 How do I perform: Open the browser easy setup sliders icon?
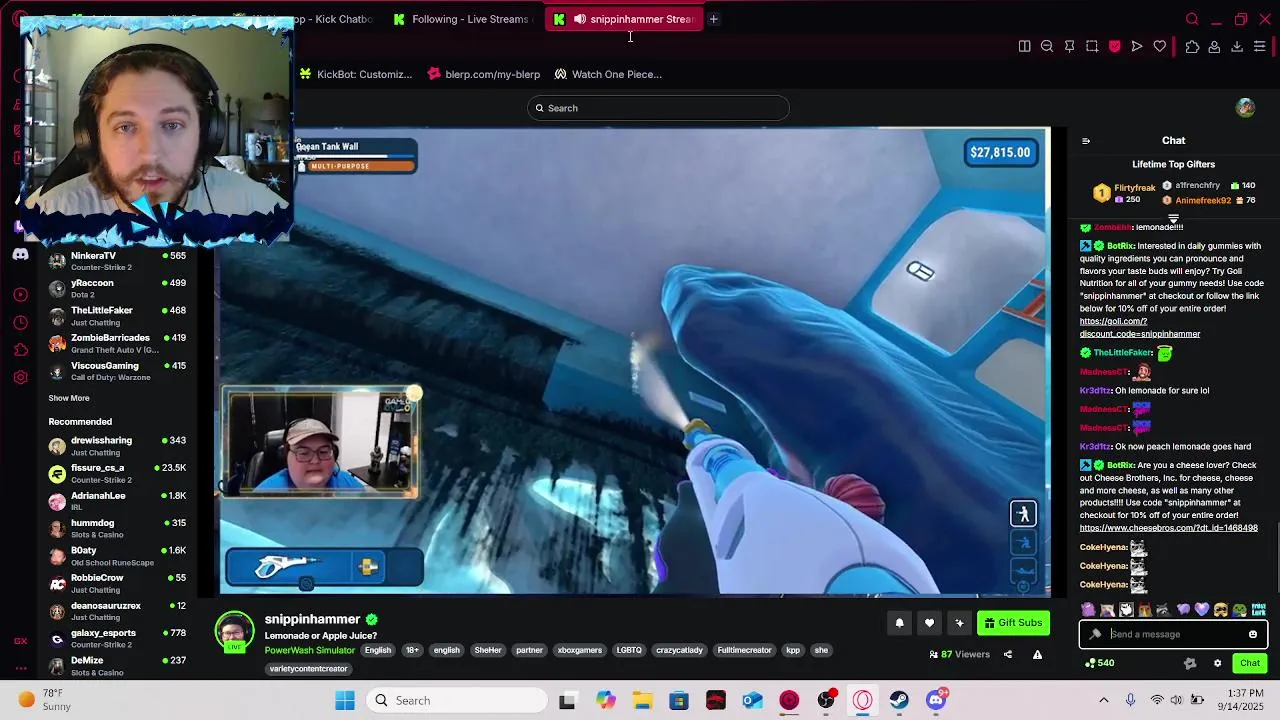[1260, 46]
